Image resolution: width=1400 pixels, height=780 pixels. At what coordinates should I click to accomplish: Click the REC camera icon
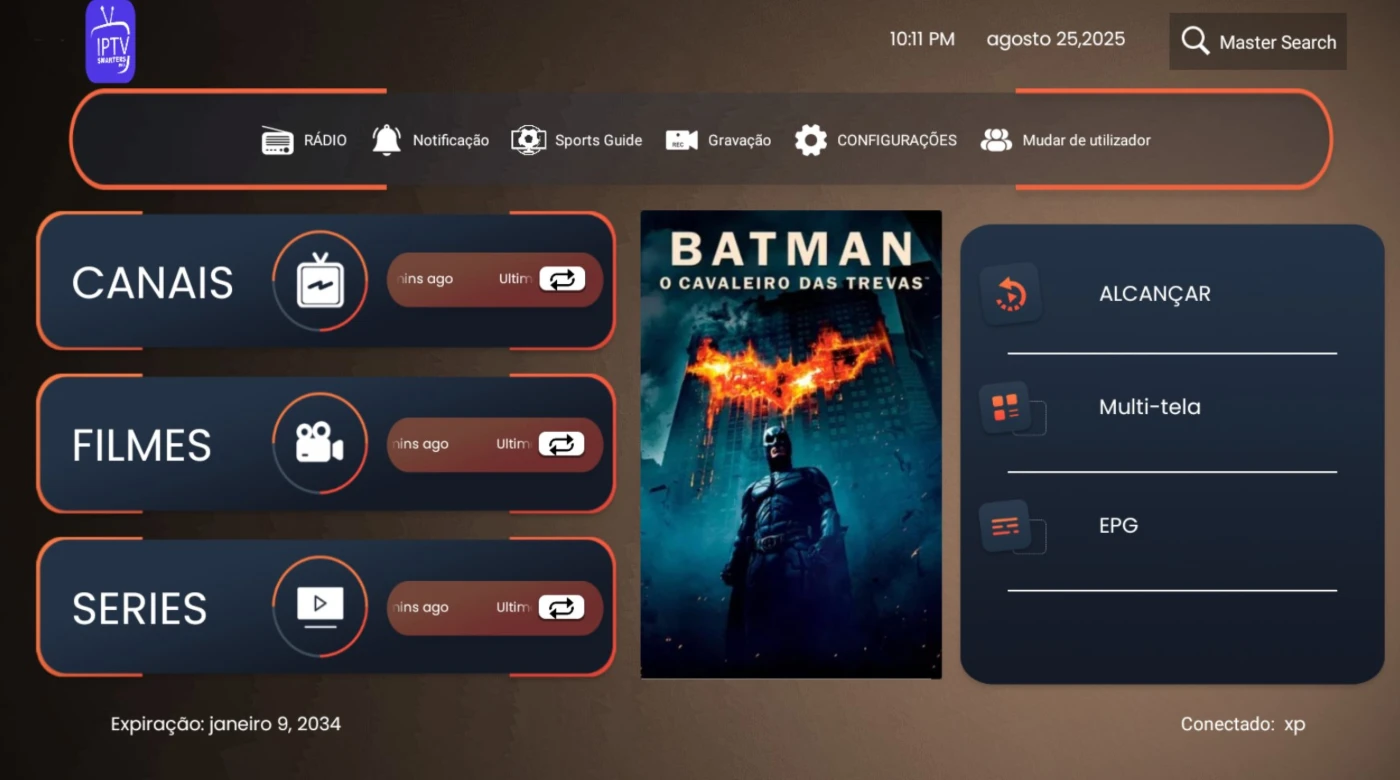[681, 141]
